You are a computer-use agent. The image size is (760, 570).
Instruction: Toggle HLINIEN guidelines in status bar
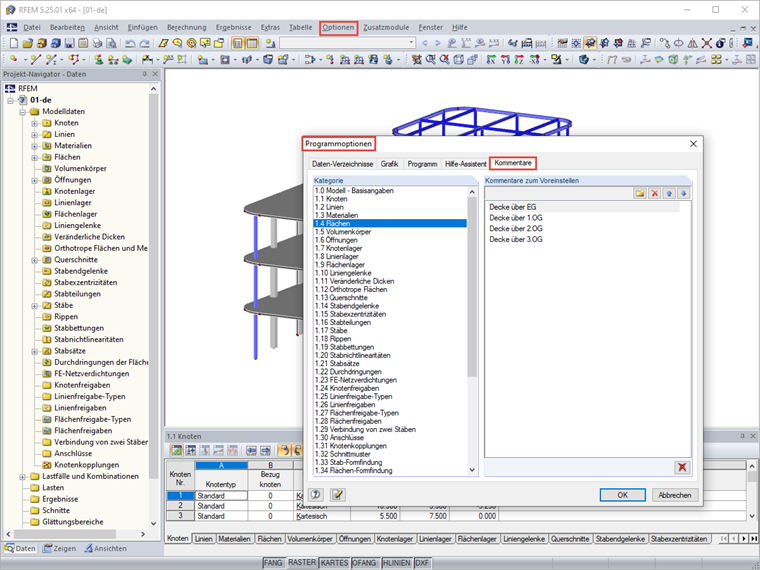[x=396, y=563]
